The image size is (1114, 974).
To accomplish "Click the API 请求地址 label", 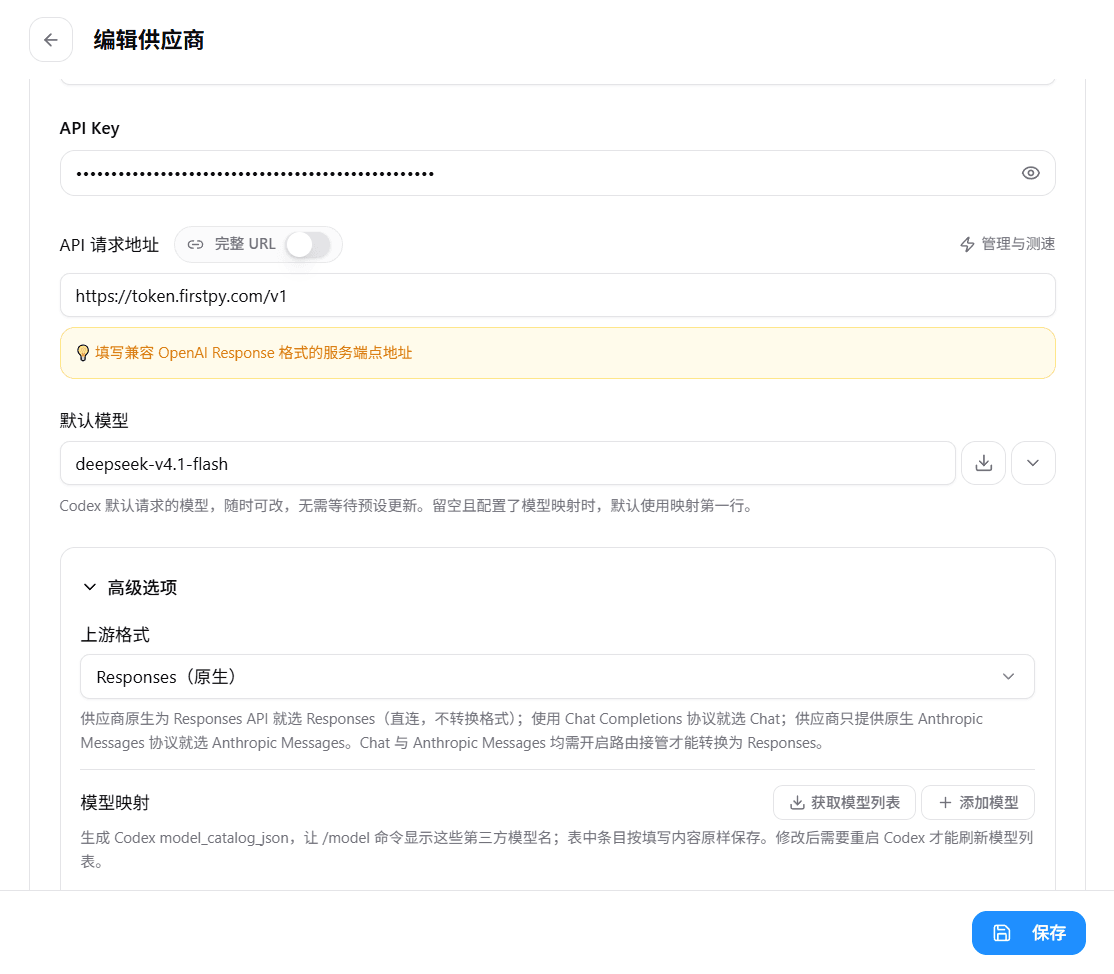I will 109,245.
